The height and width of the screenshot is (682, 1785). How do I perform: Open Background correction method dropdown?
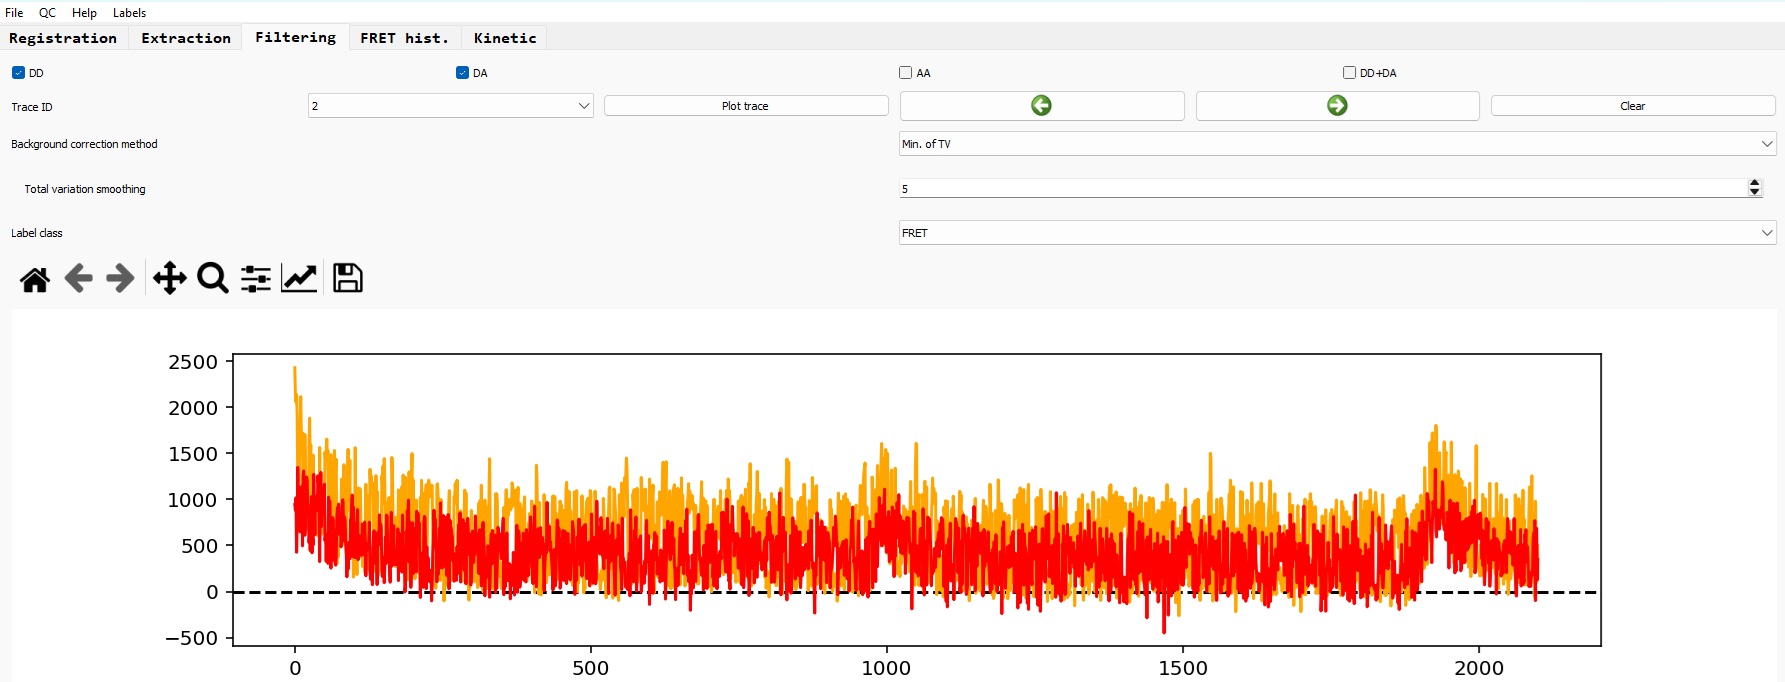pos(1337,144)
